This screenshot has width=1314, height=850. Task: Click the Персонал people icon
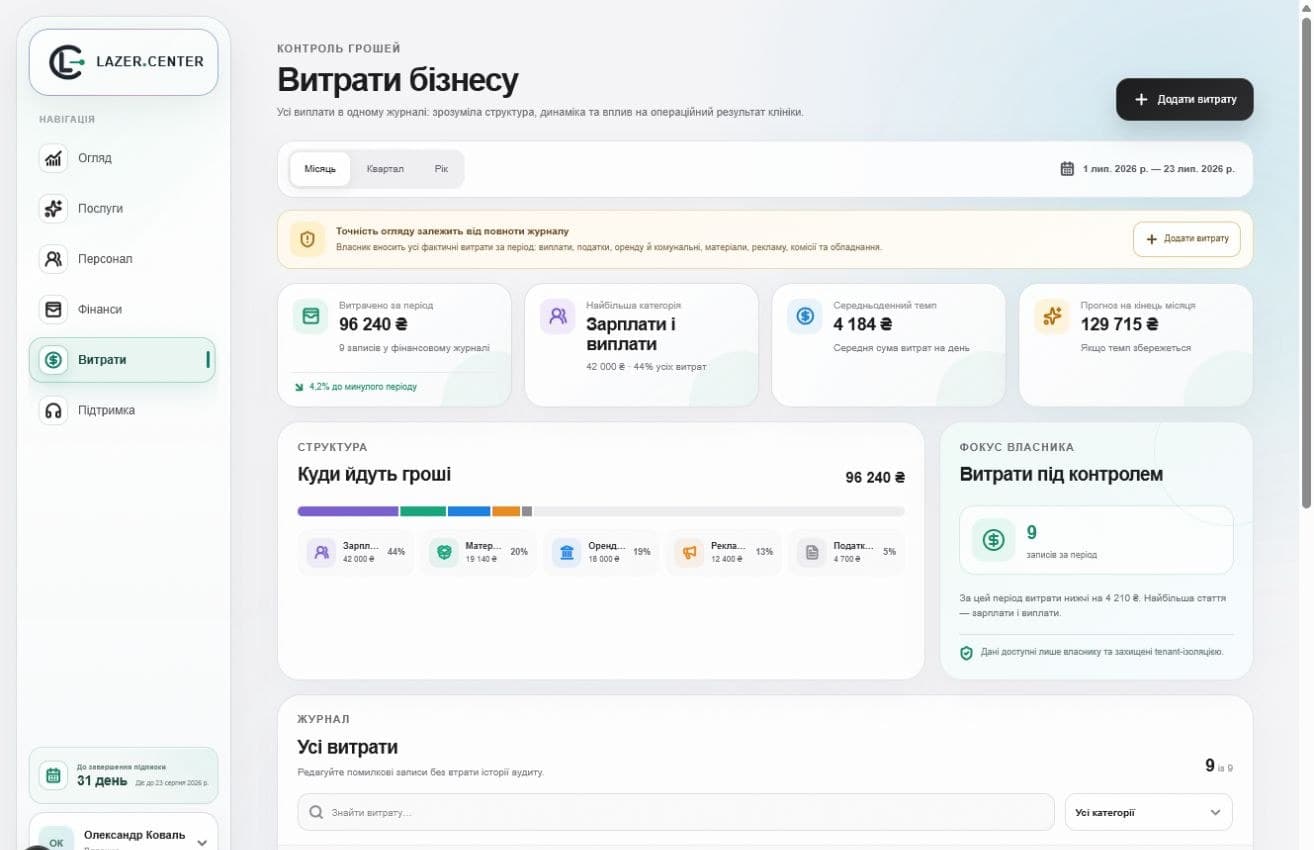pos(53,259)
